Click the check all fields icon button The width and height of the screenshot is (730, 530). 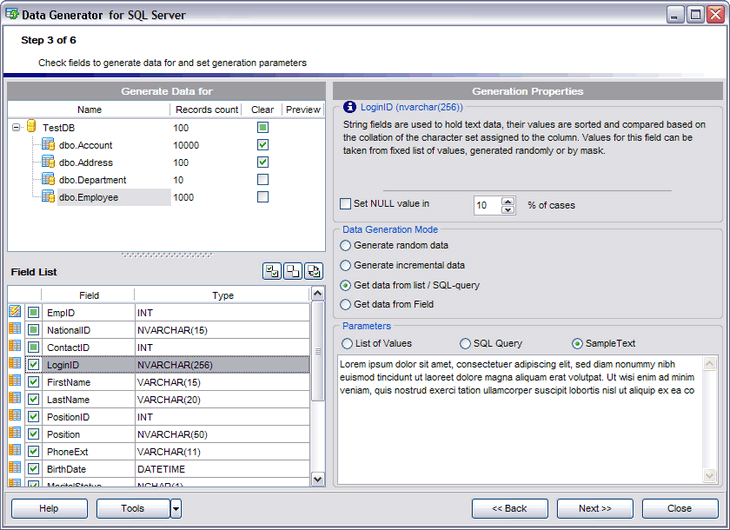(272, 271)
